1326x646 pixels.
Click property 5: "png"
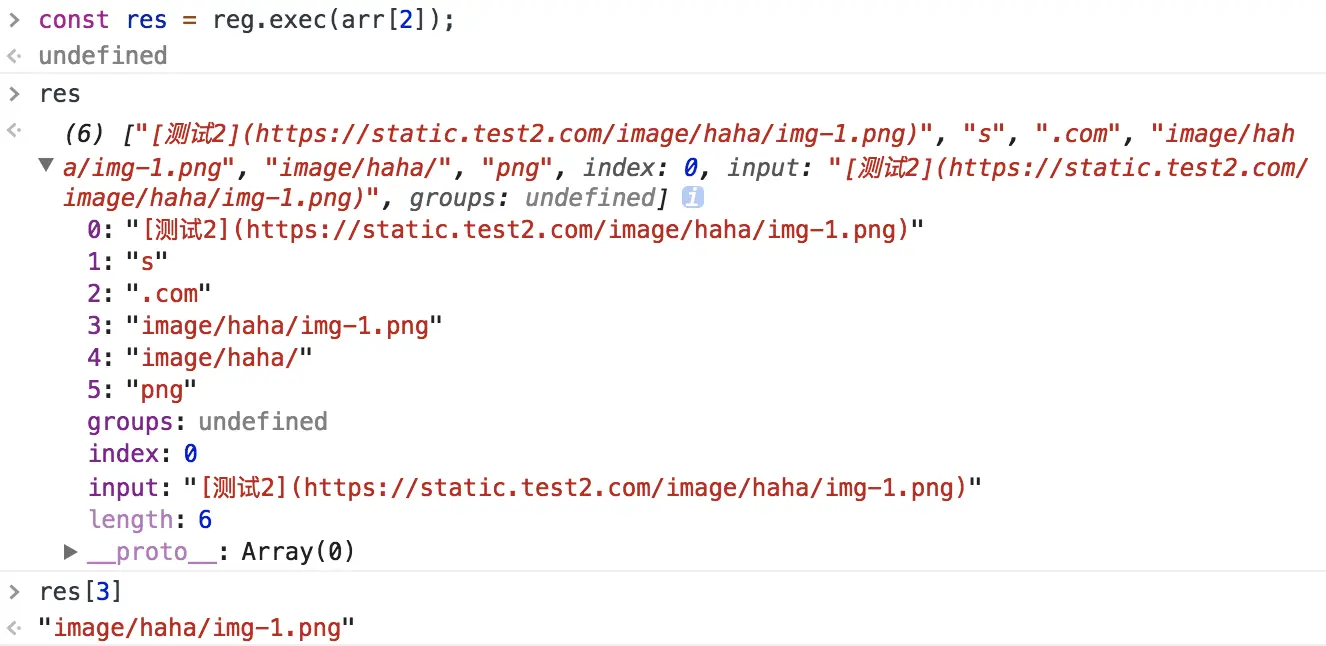pyautogui.click(x=143, y=390)
